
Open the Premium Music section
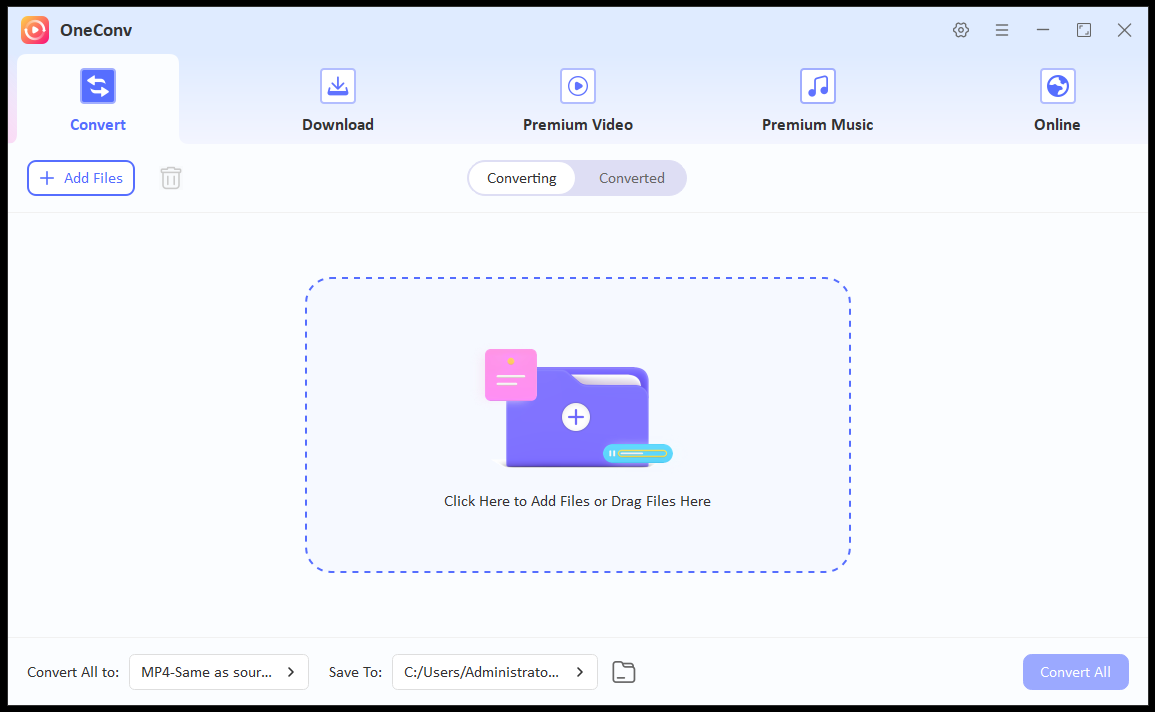click(x=817, y=100)
